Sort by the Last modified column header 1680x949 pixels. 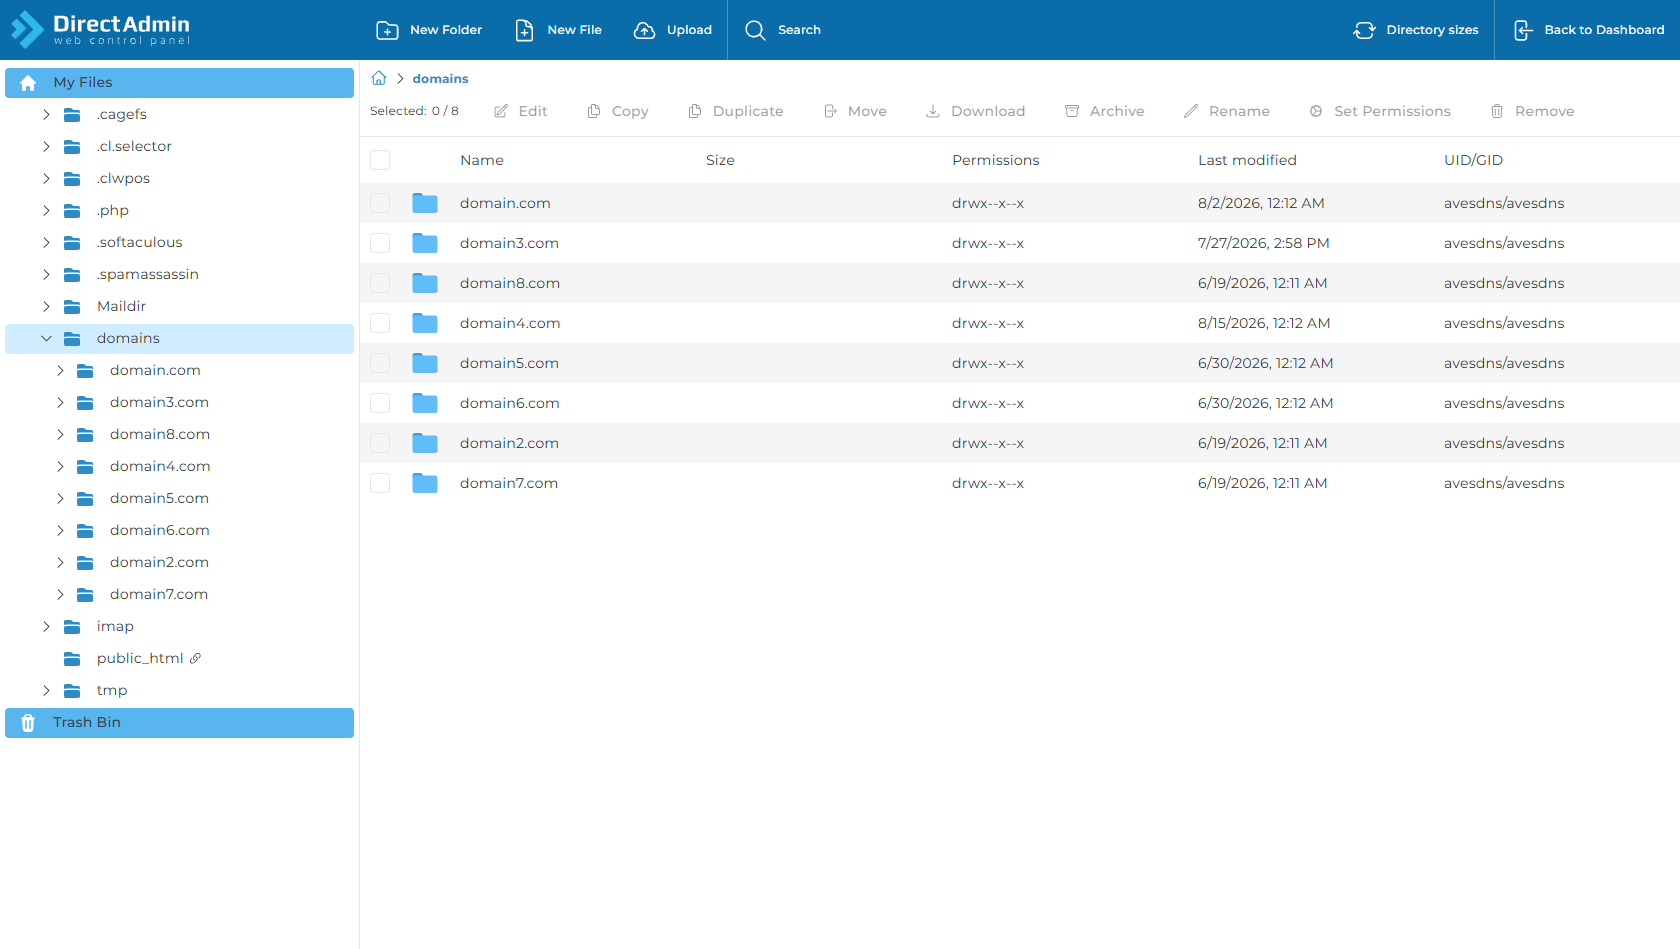click(1247, 160)
